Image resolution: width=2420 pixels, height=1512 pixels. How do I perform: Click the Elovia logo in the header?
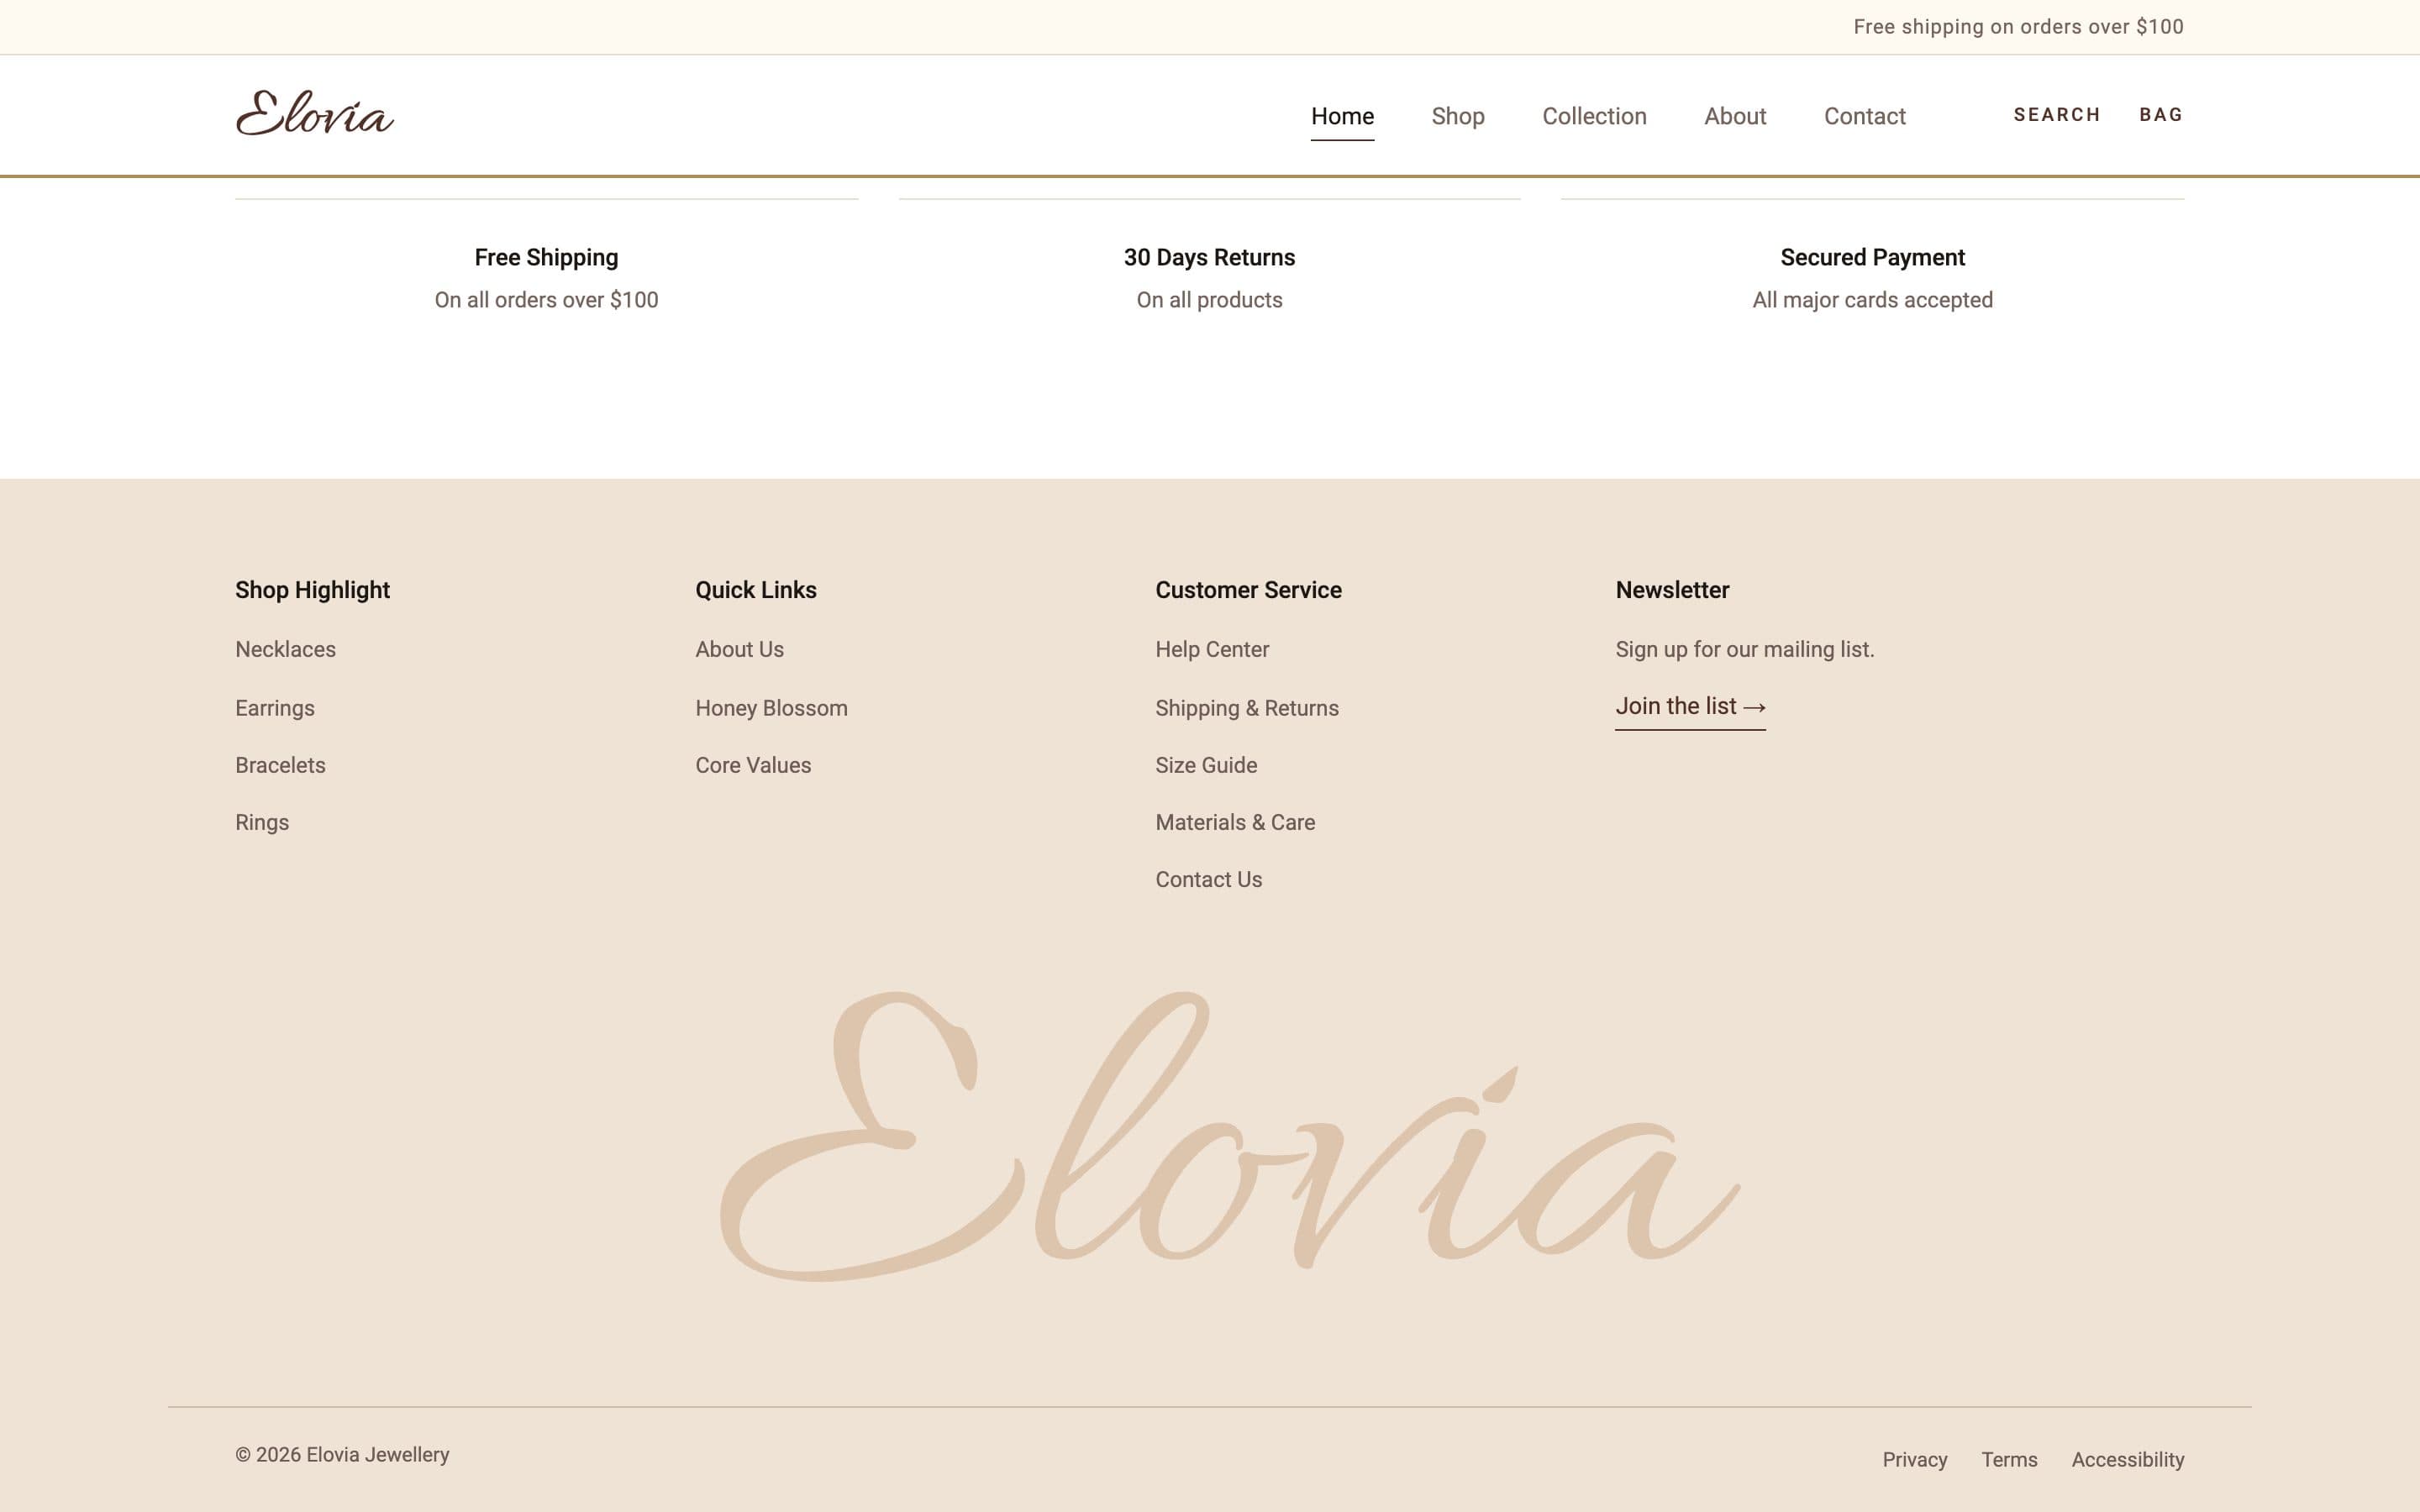pyautogui.click(x=315, y=113)
